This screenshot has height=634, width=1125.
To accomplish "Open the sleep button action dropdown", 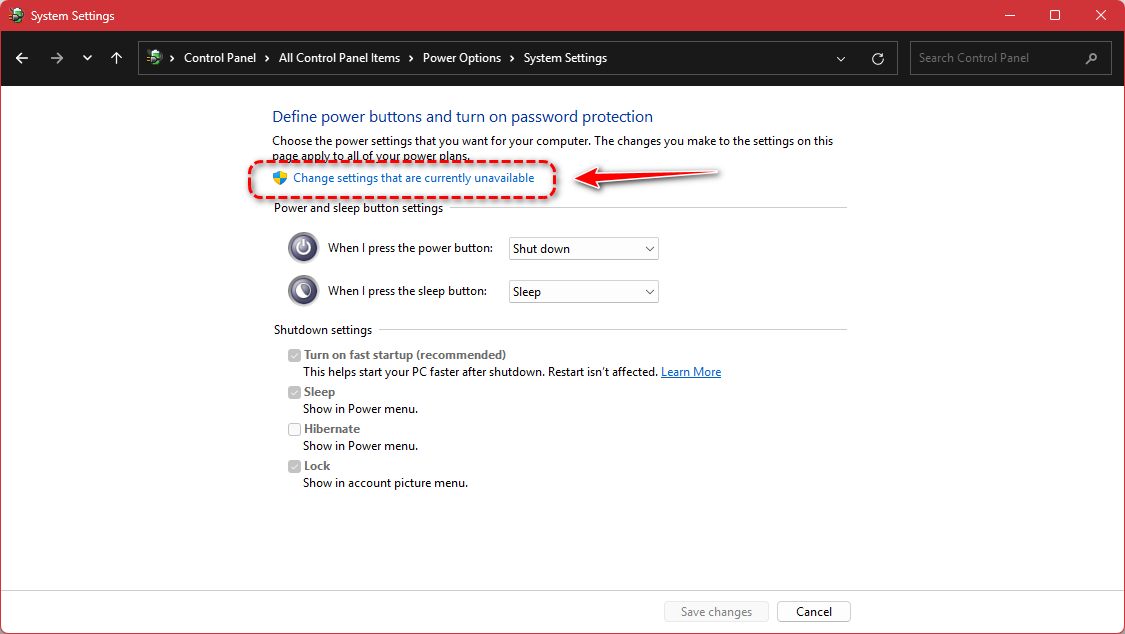I will (583, 291).
